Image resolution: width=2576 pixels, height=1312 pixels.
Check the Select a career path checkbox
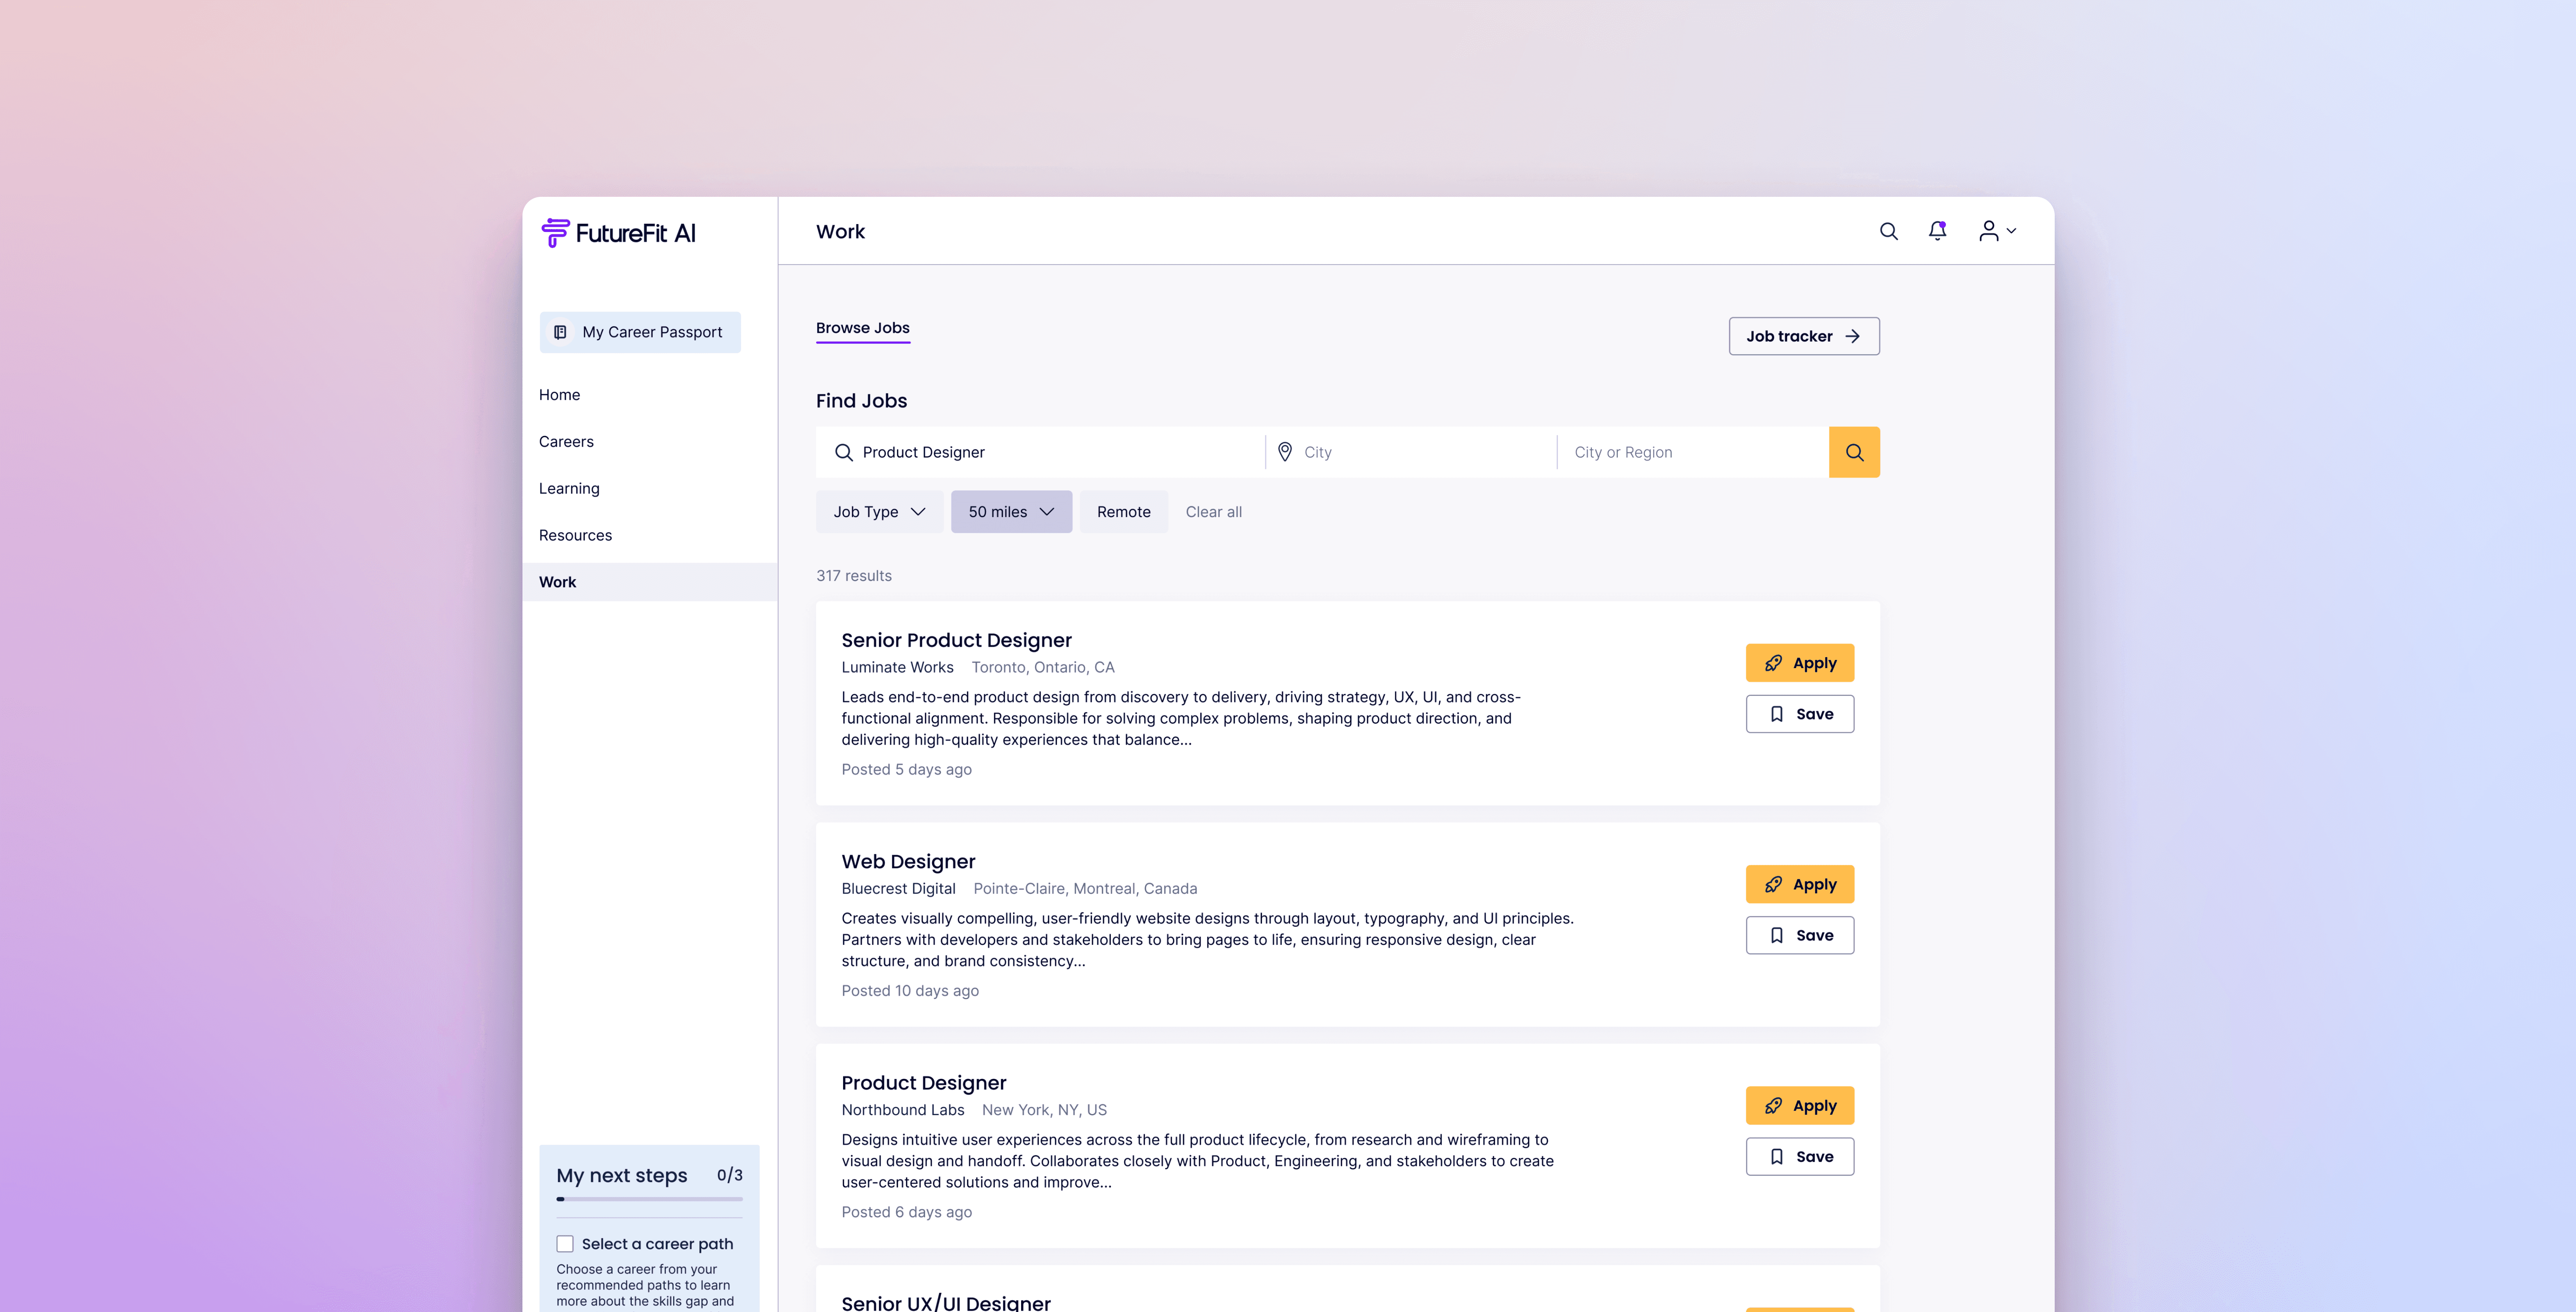pos(565,1244)
